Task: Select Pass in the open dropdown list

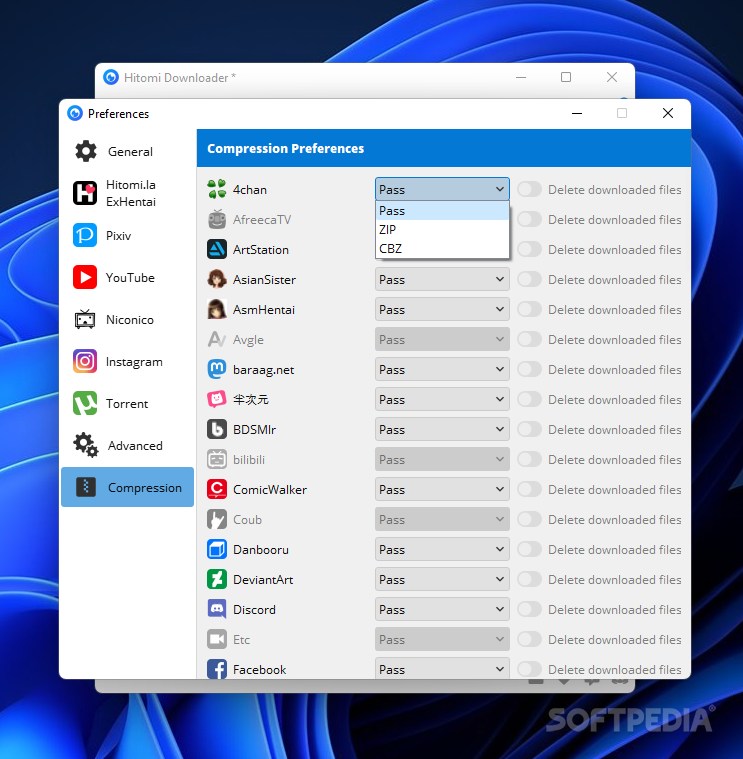Action: point(442,211)
